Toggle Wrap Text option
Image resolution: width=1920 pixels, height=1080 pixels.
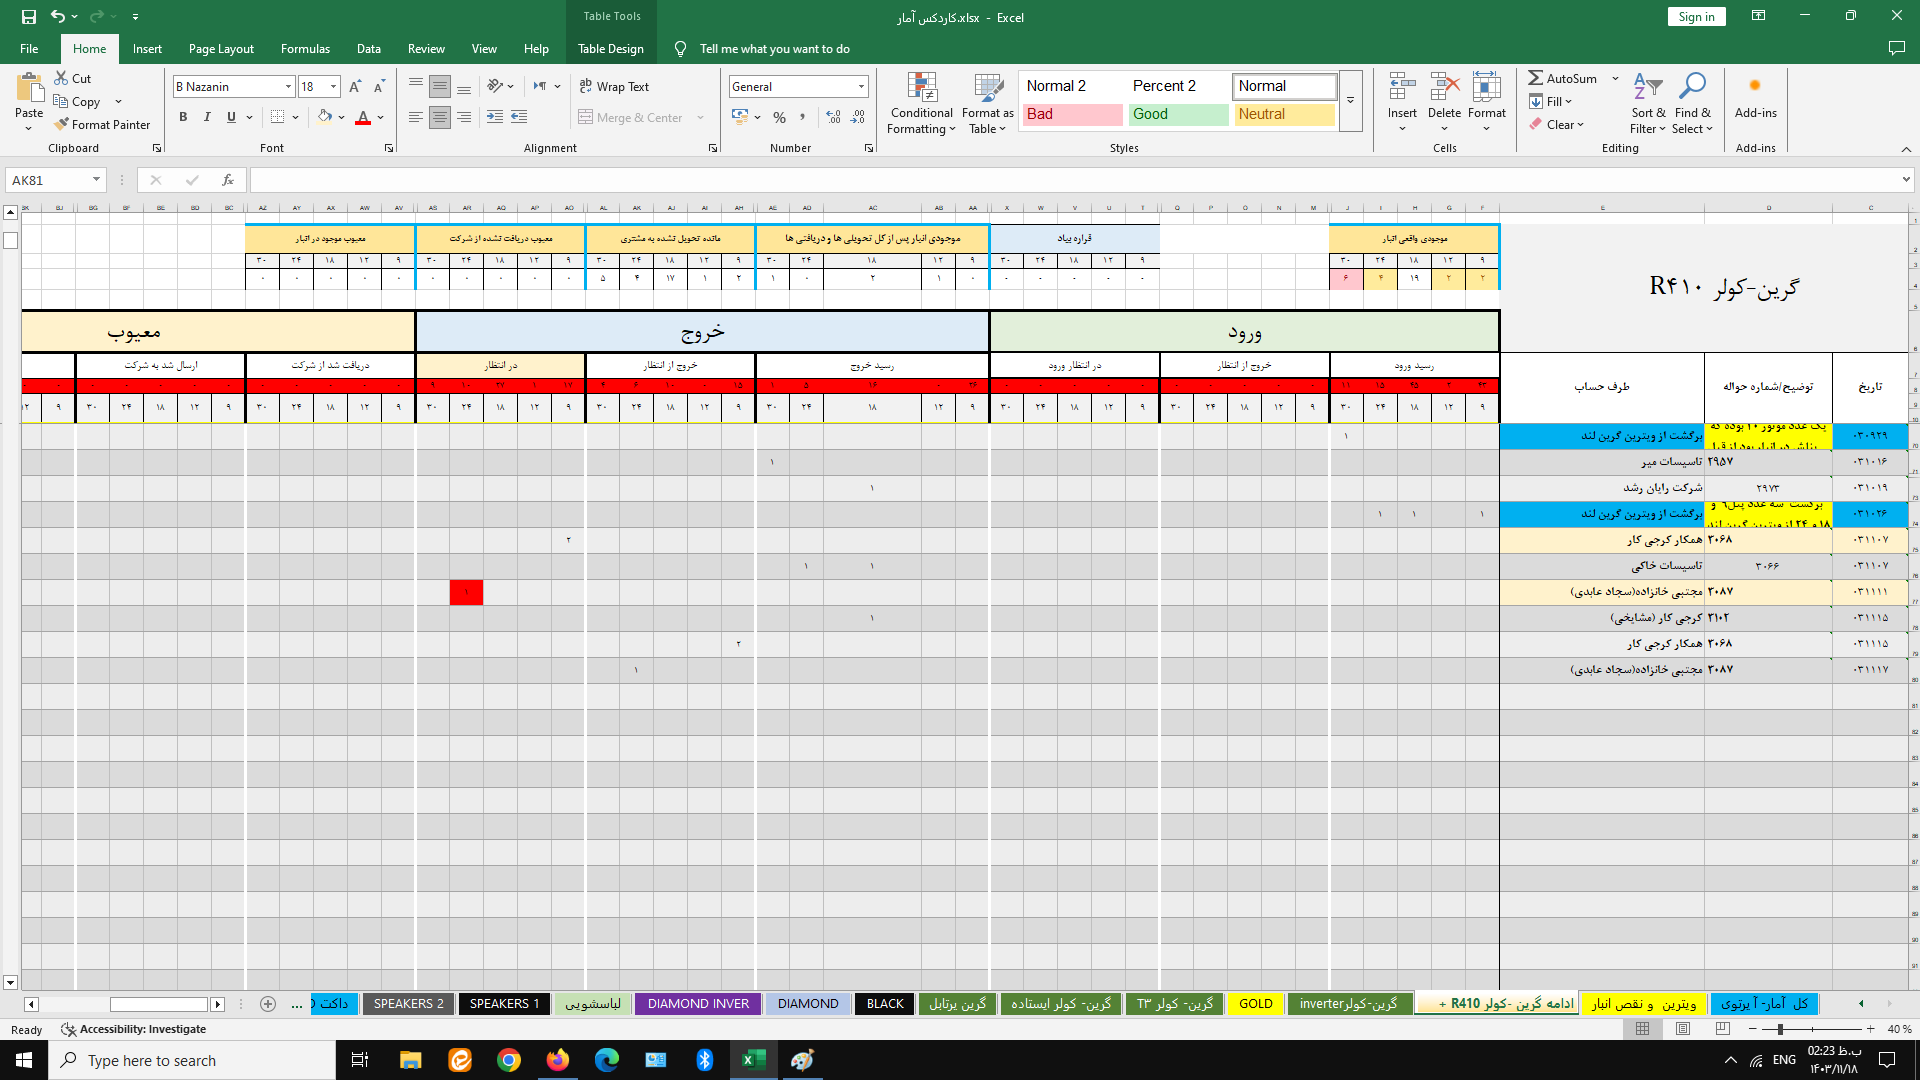(615, 87)
